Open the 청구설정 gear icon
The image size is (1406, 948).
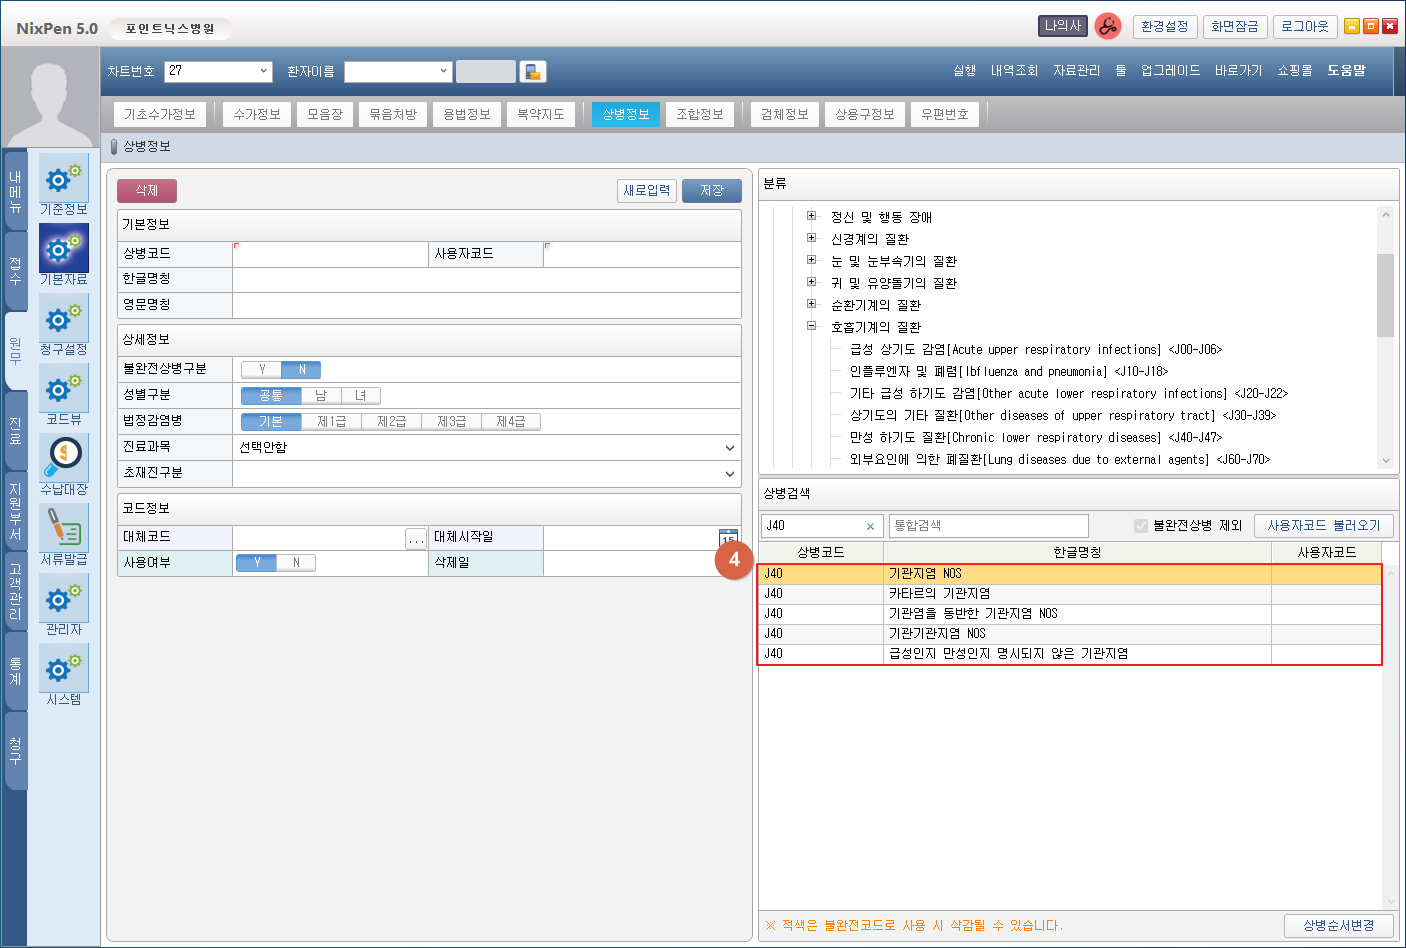point(63,319)
